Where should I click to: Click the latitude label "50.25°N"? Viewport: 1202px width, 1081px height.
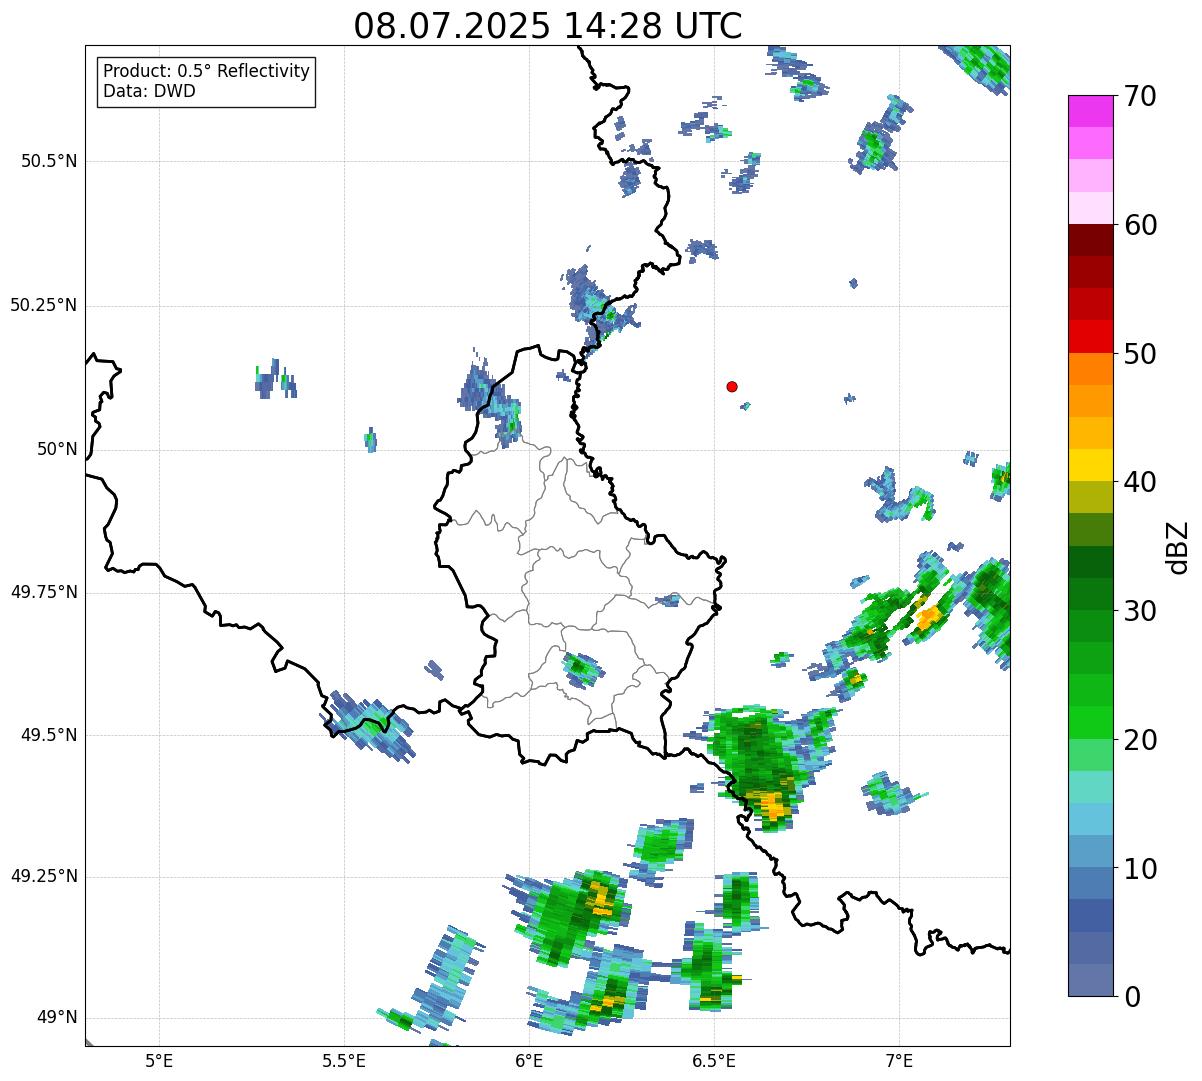coord(44,306)
